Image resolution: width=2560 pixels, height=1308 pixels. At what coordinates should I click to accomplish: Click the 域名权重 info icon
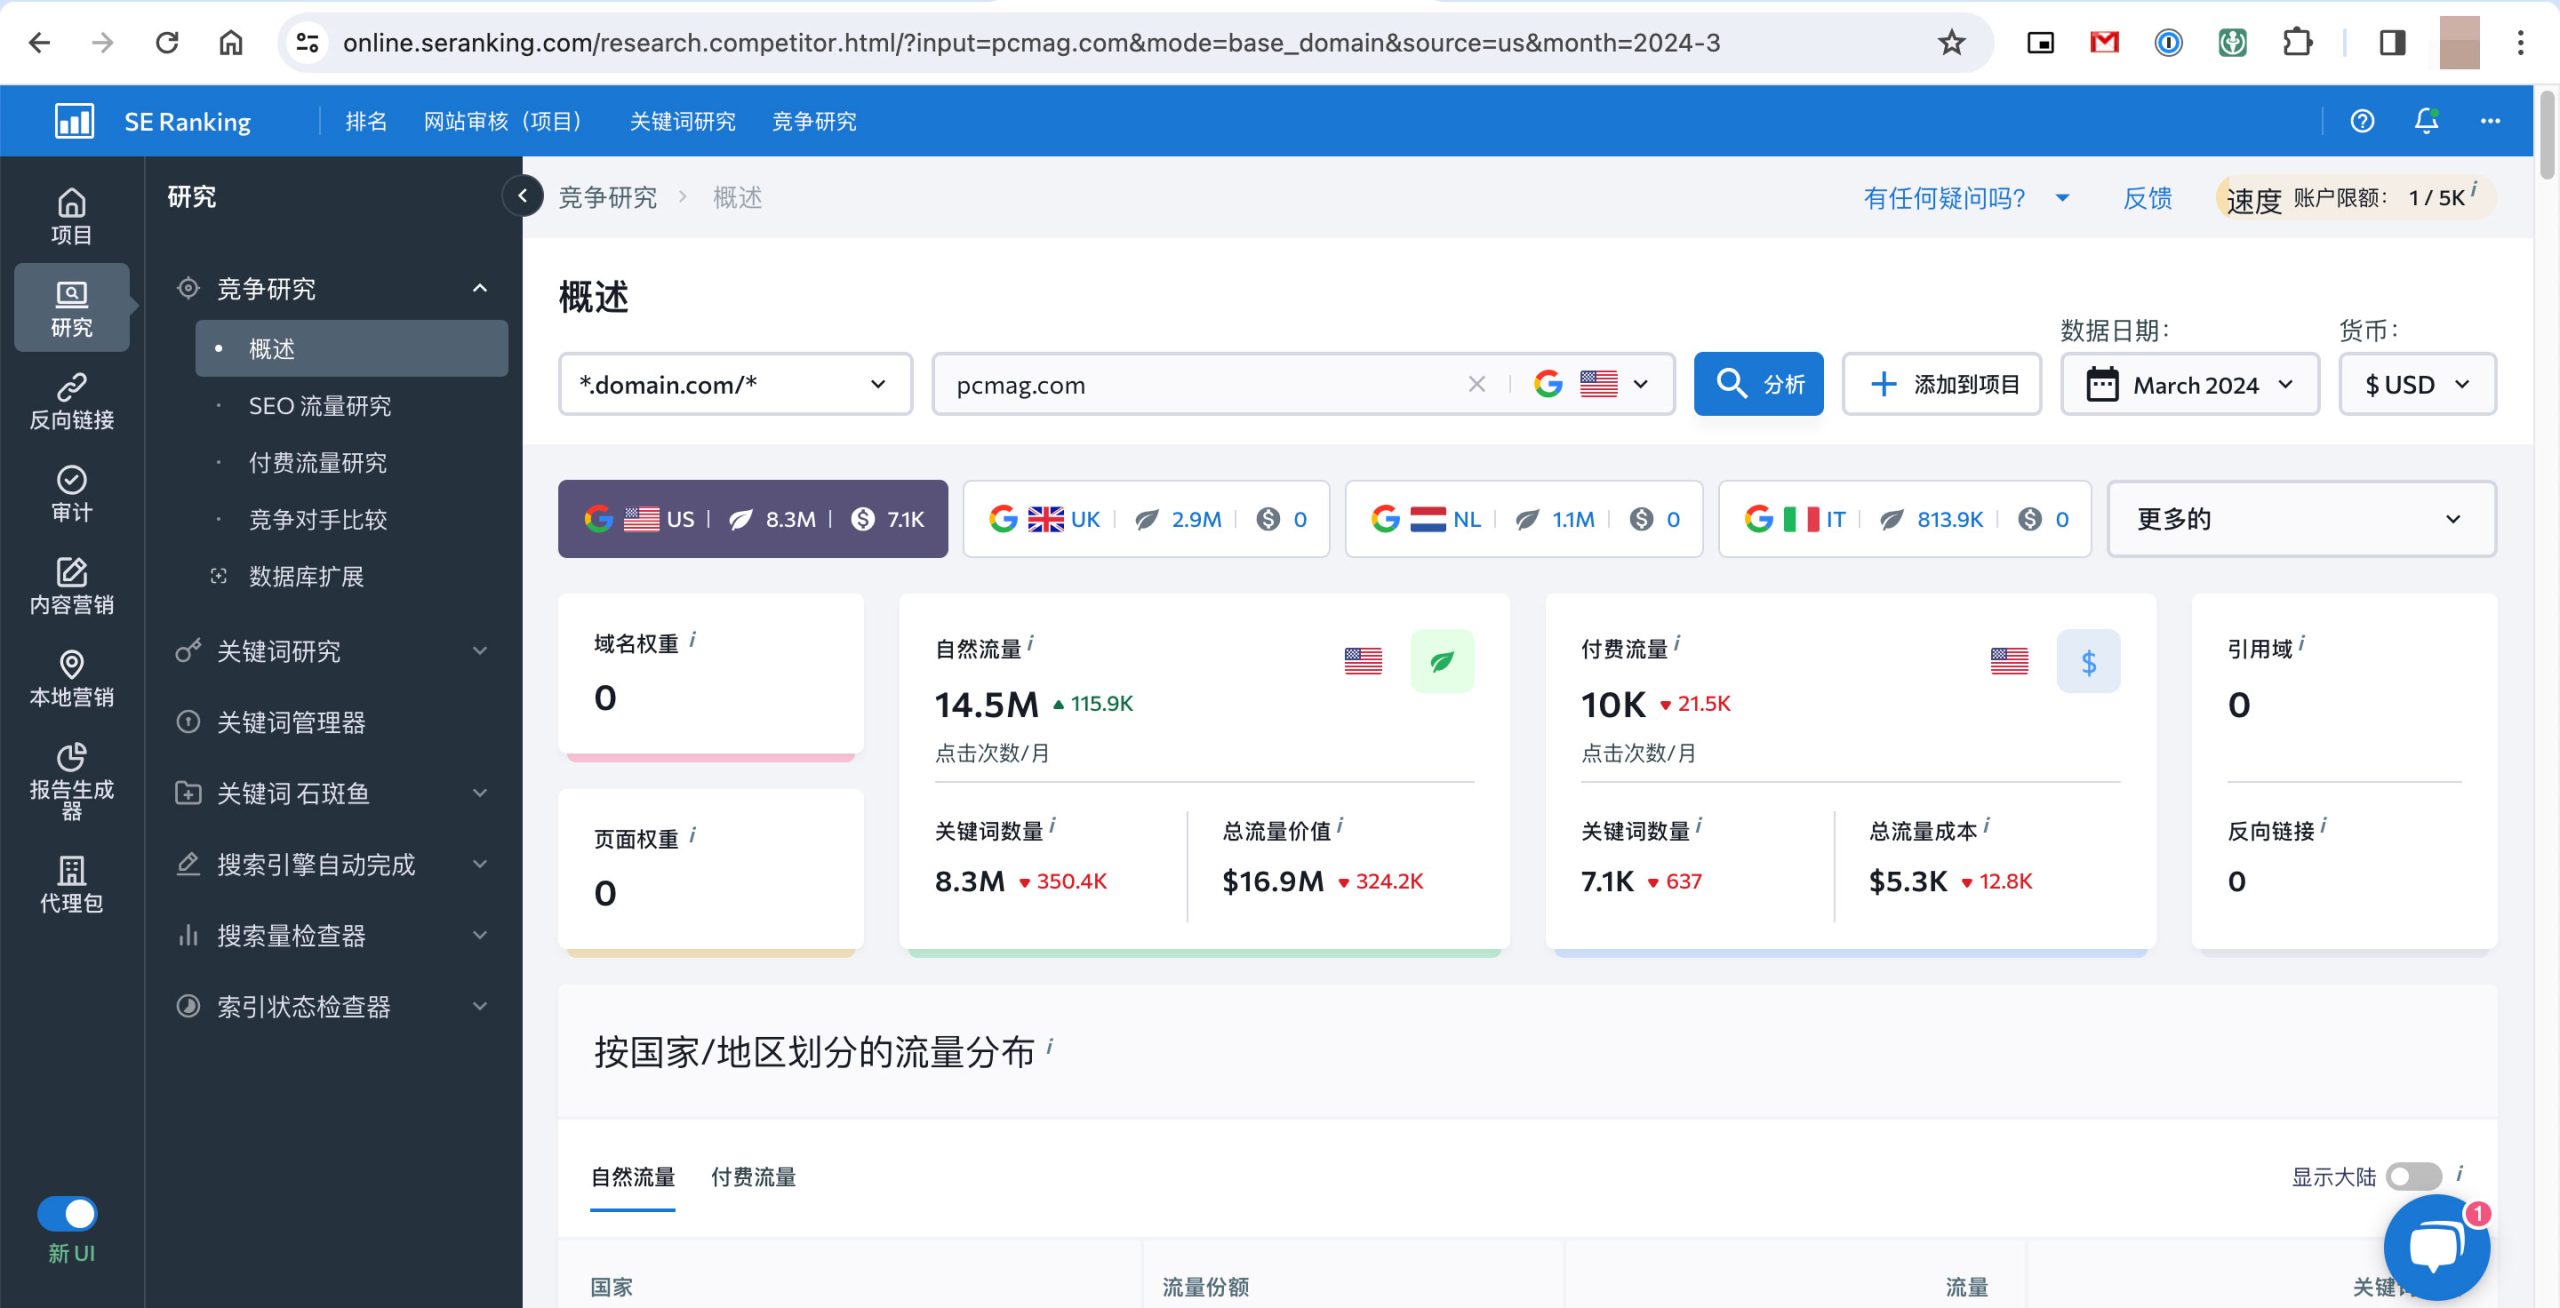tap(692, 639)
